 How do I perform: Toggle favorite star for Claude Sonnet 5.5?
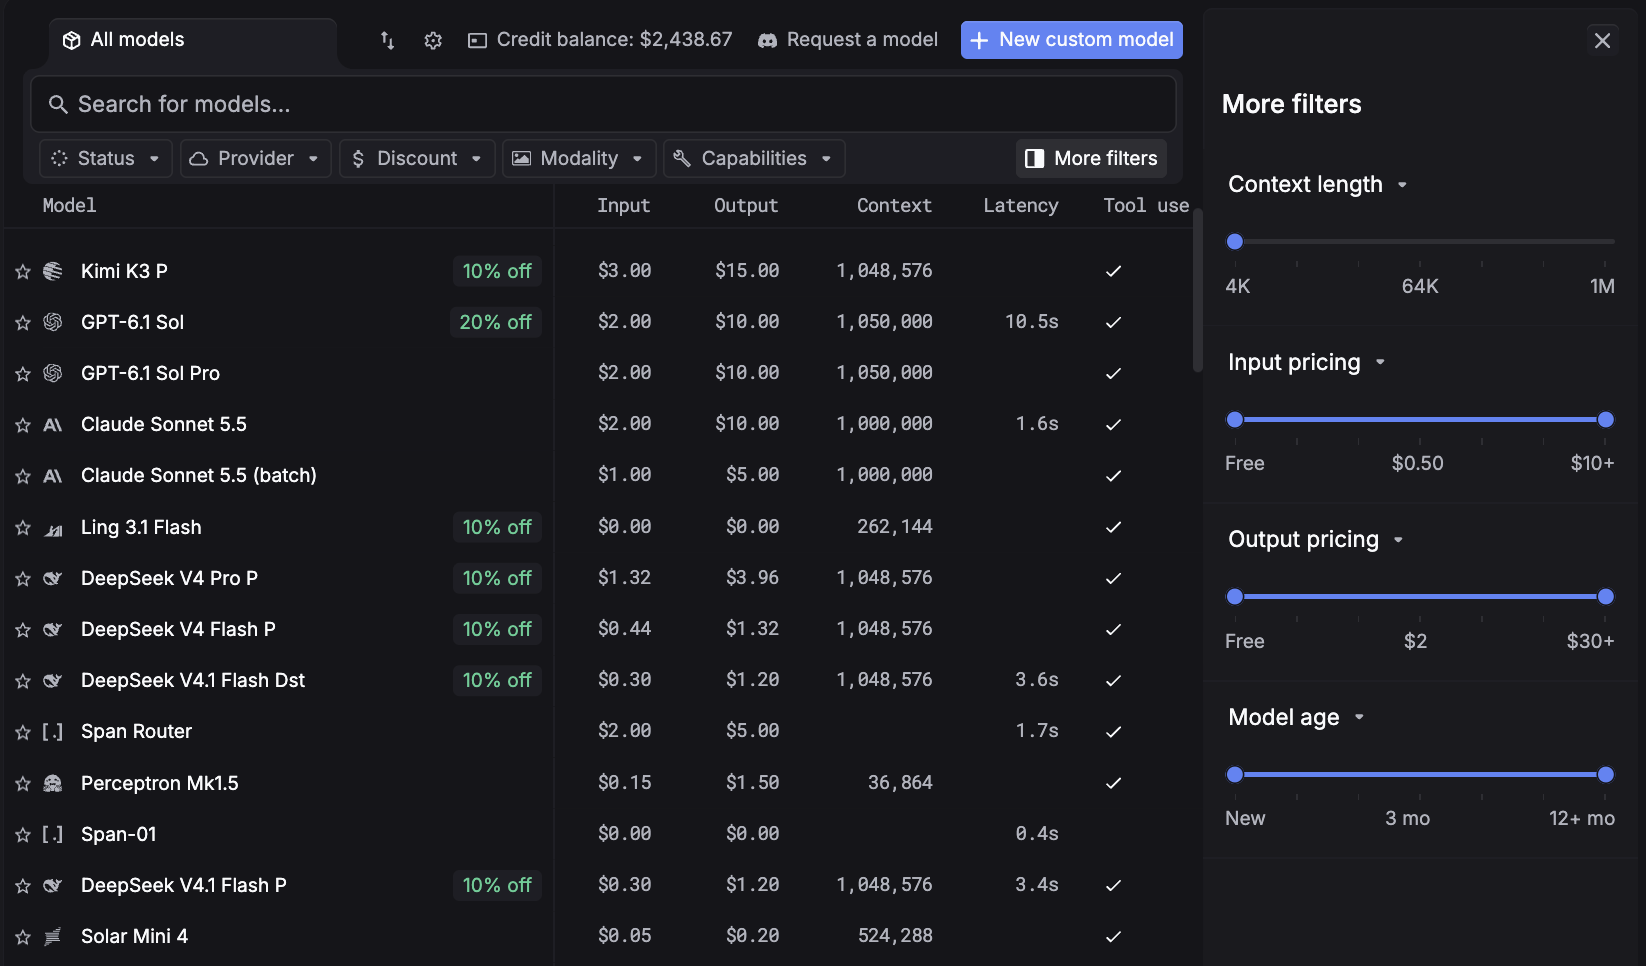pos(23,425)
